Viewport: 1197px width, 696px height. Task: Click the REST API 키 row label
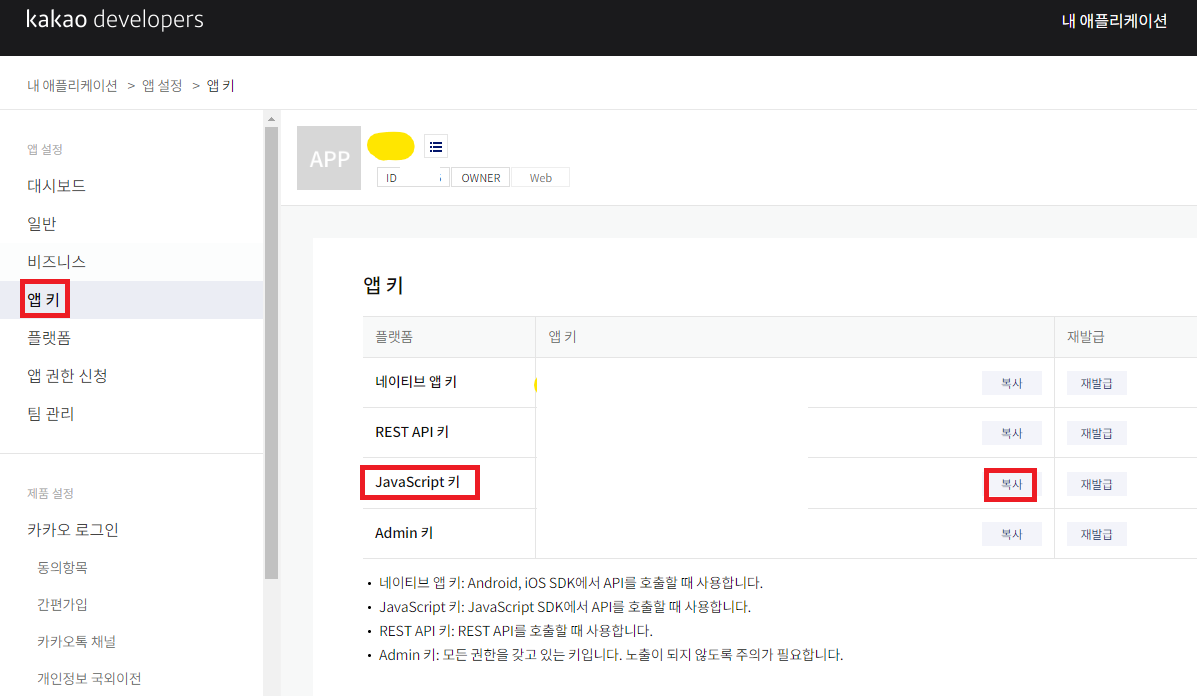(x=412, y=432)
